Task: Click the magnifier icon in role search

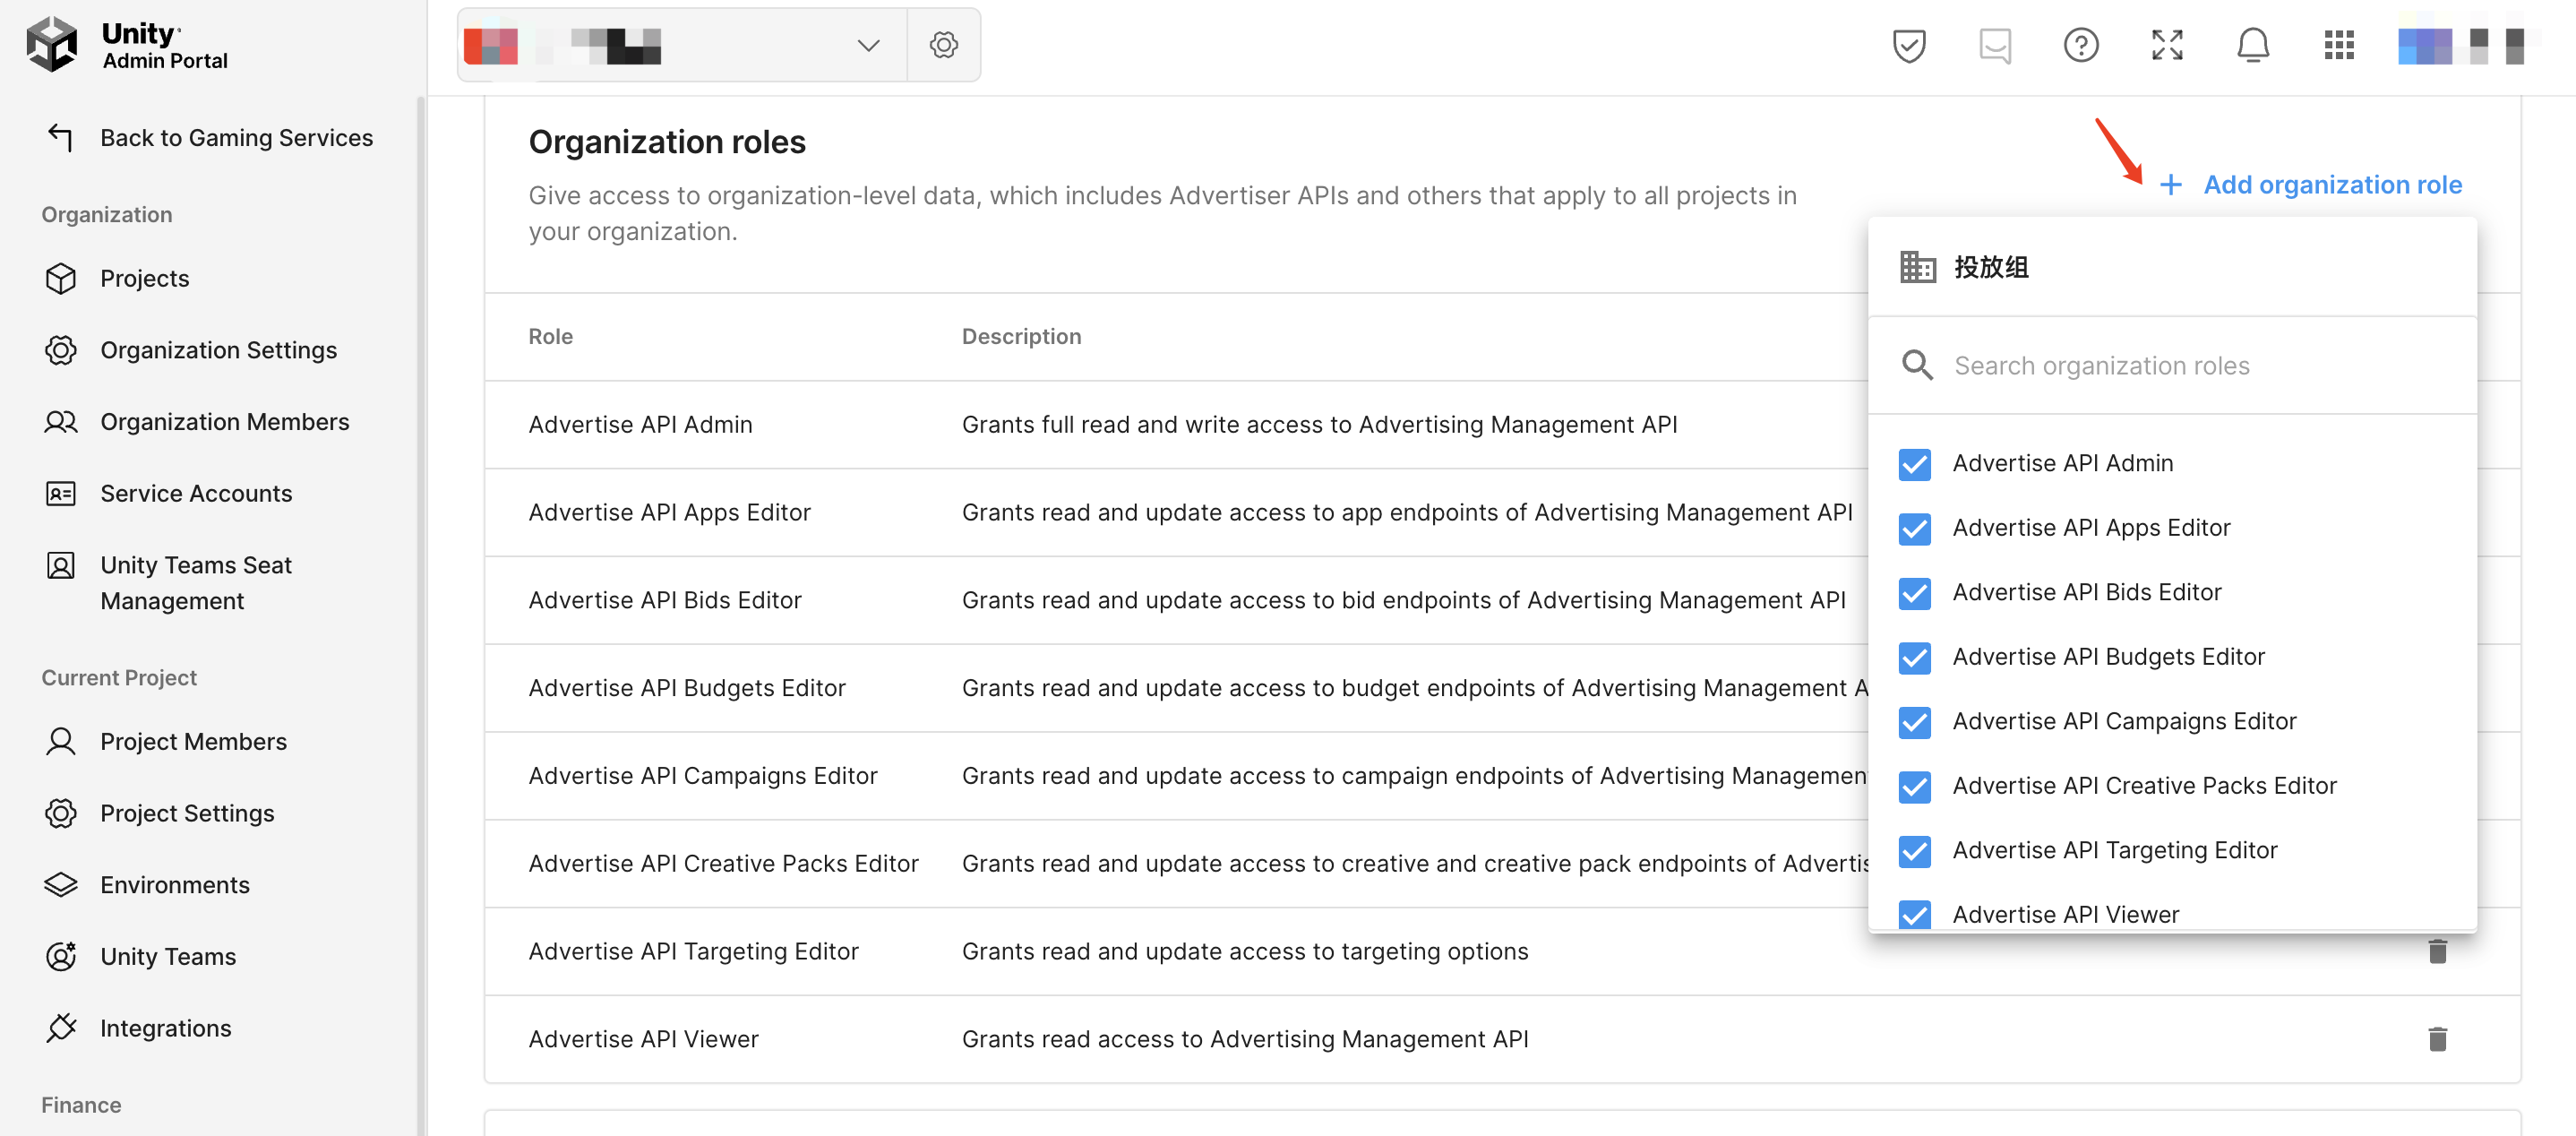Action: [x=1917, y=366]
